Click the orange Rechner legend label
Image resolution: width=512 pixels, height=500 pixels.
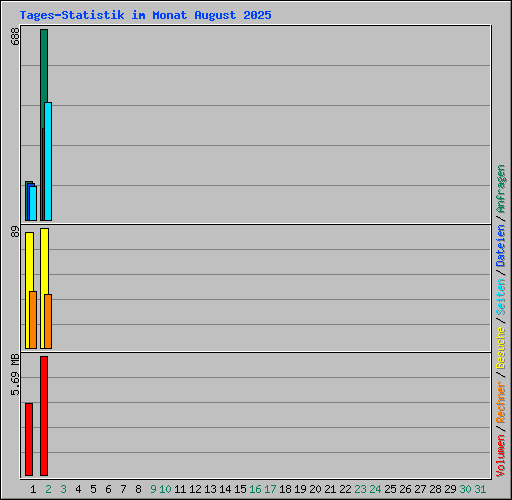coord(501,402)
